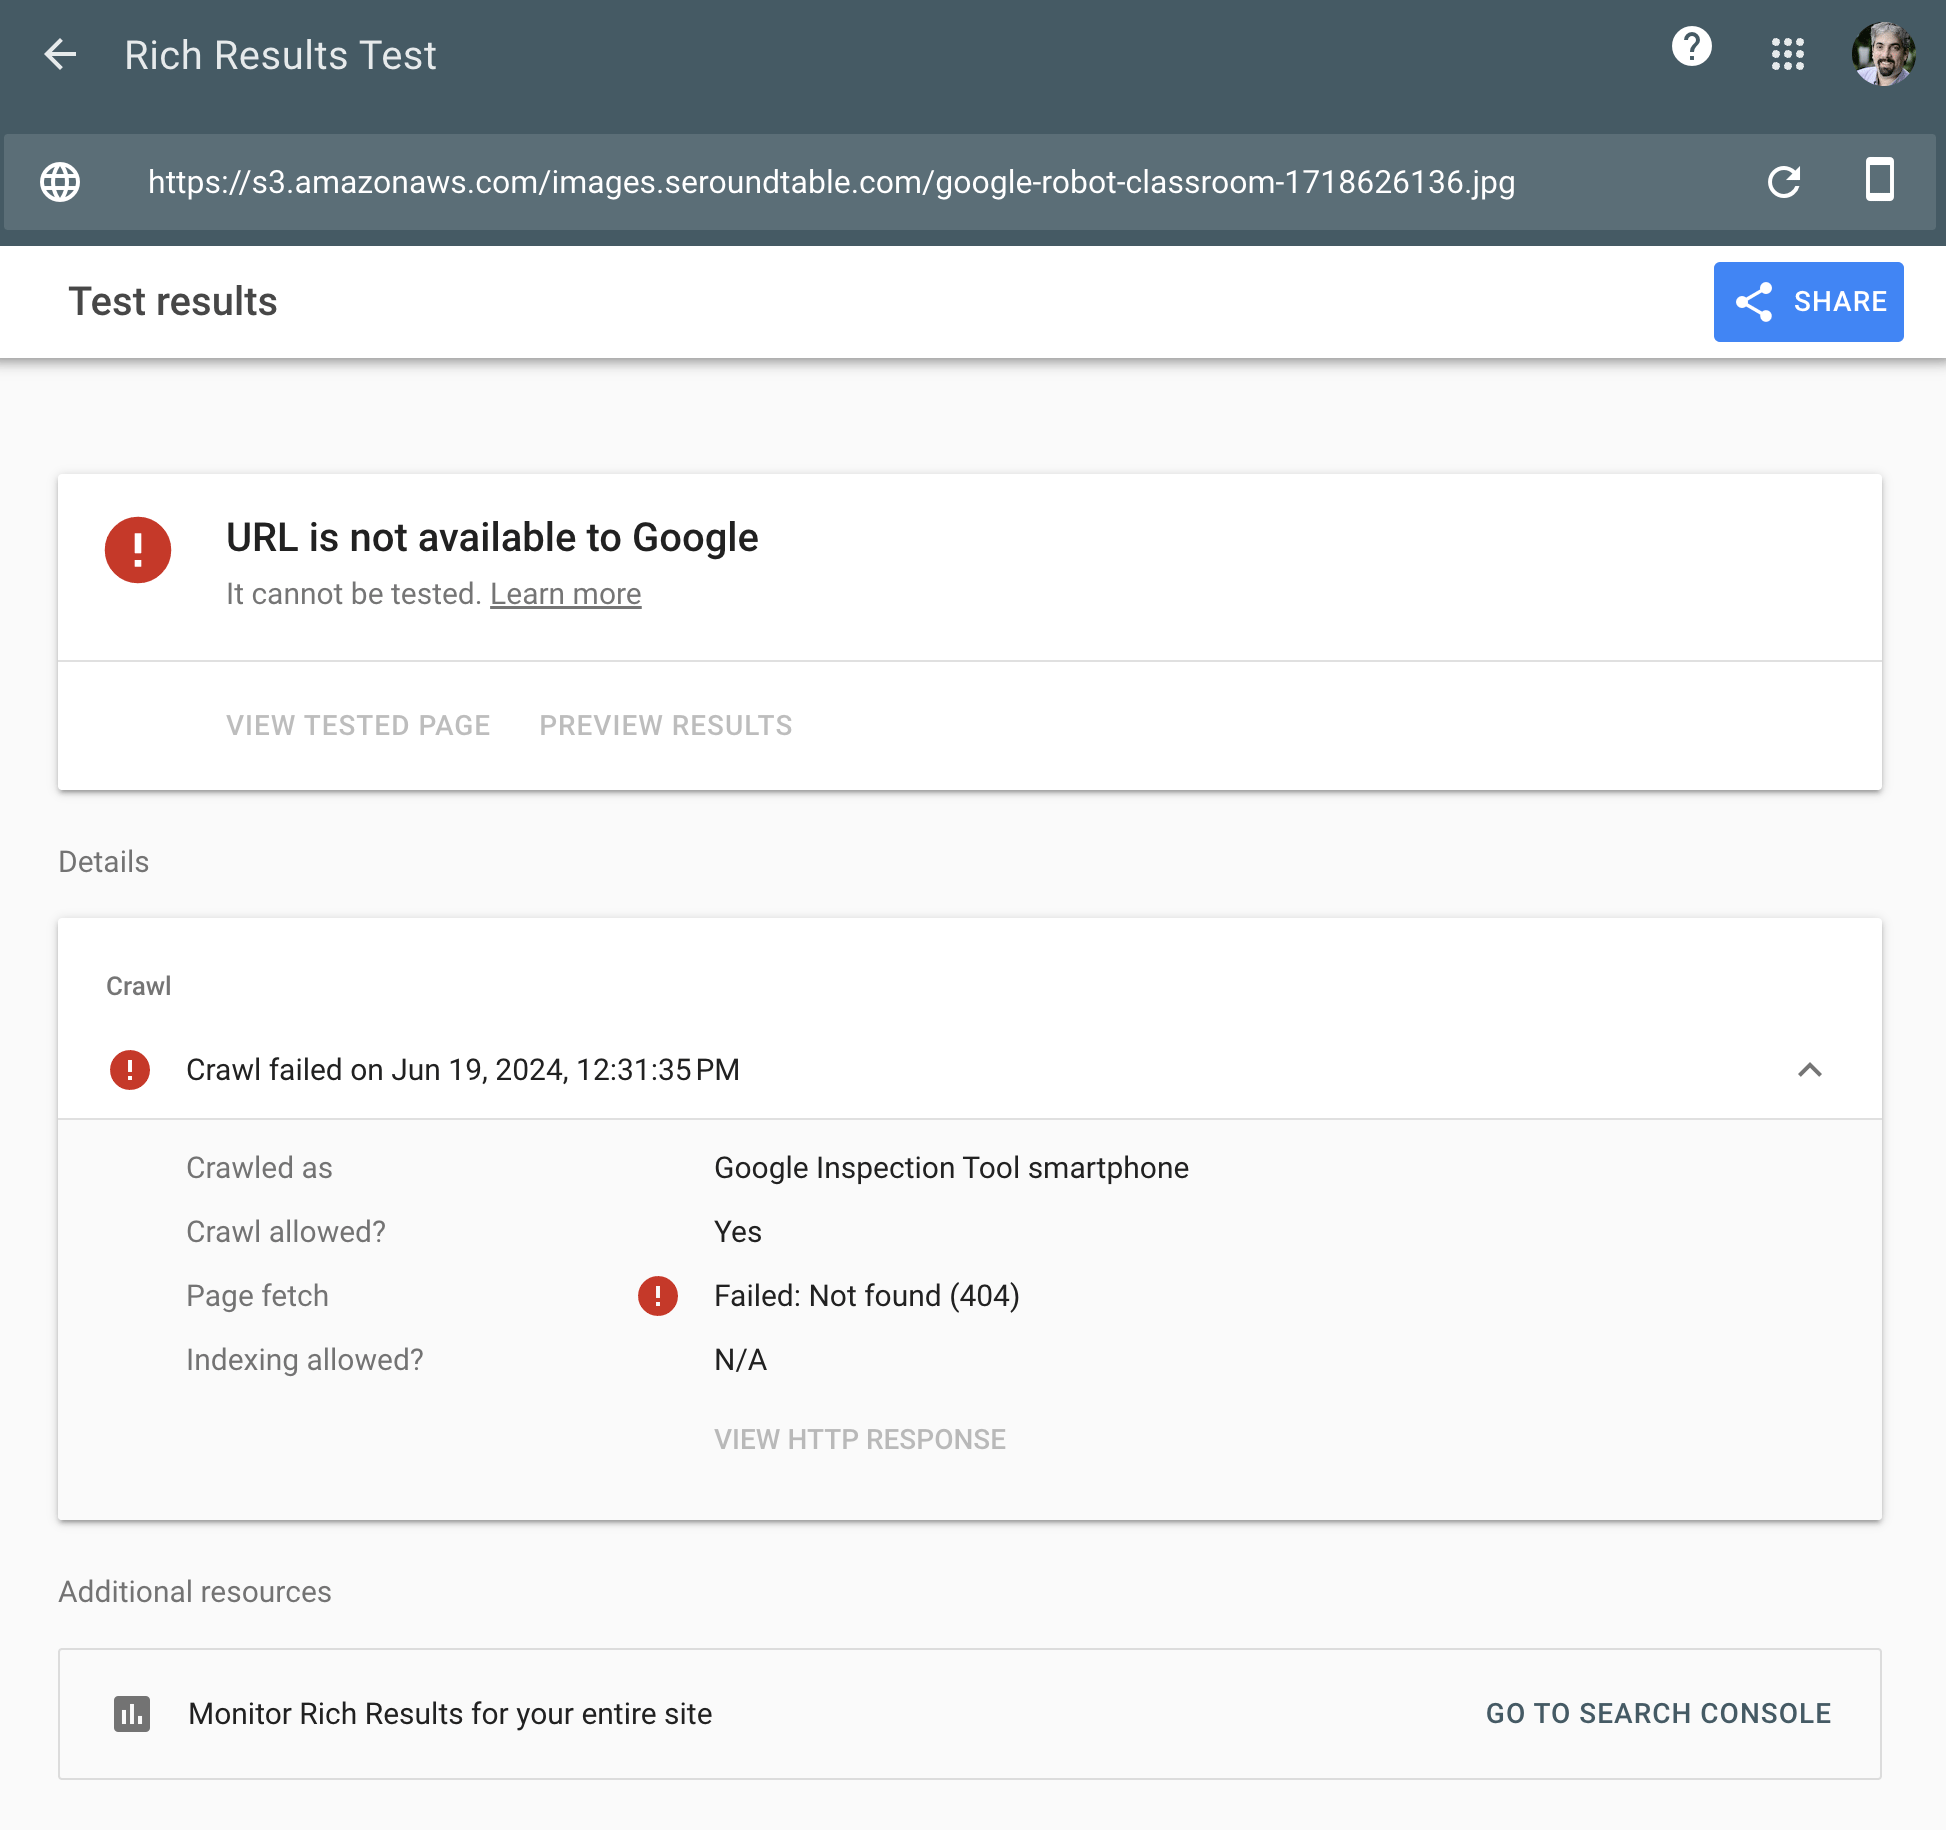
Task: Click the SHARE button
Action: point(1808,302)
